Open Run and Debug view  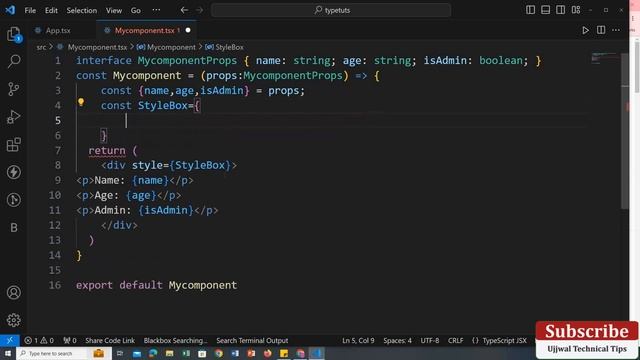point(13,117)
